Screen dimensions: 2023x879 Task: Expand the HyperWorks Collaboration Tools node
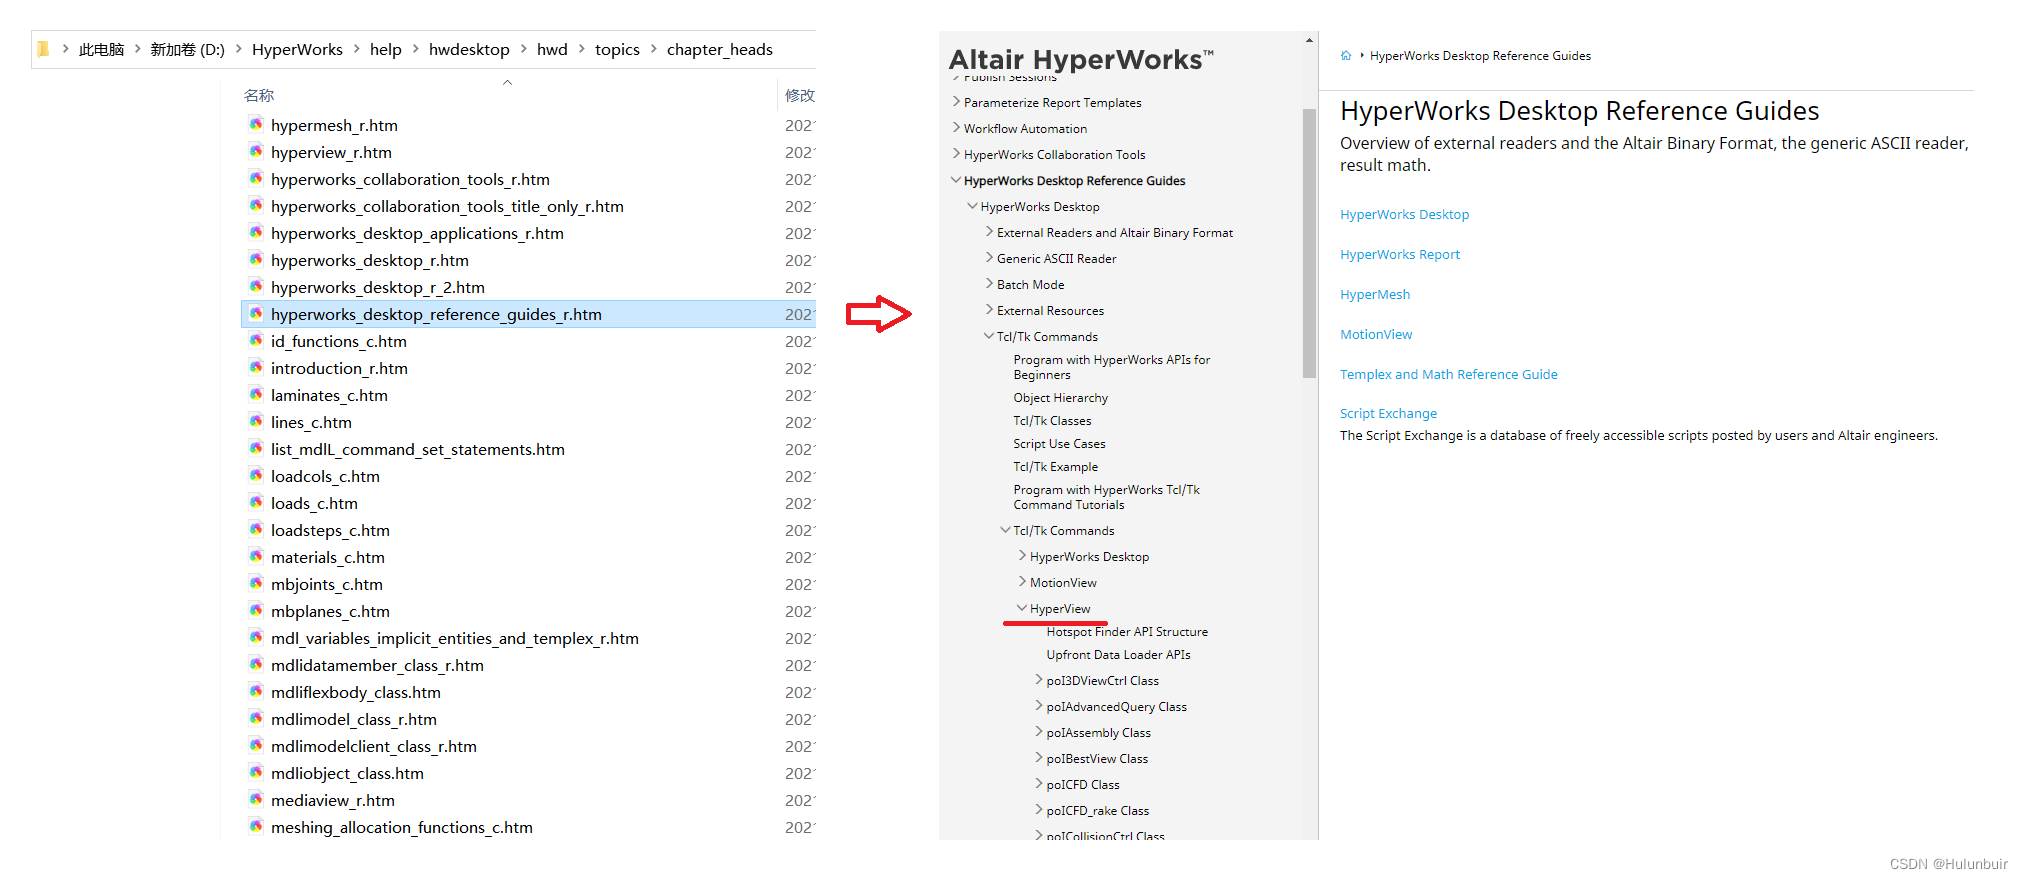tap(956, 154)
